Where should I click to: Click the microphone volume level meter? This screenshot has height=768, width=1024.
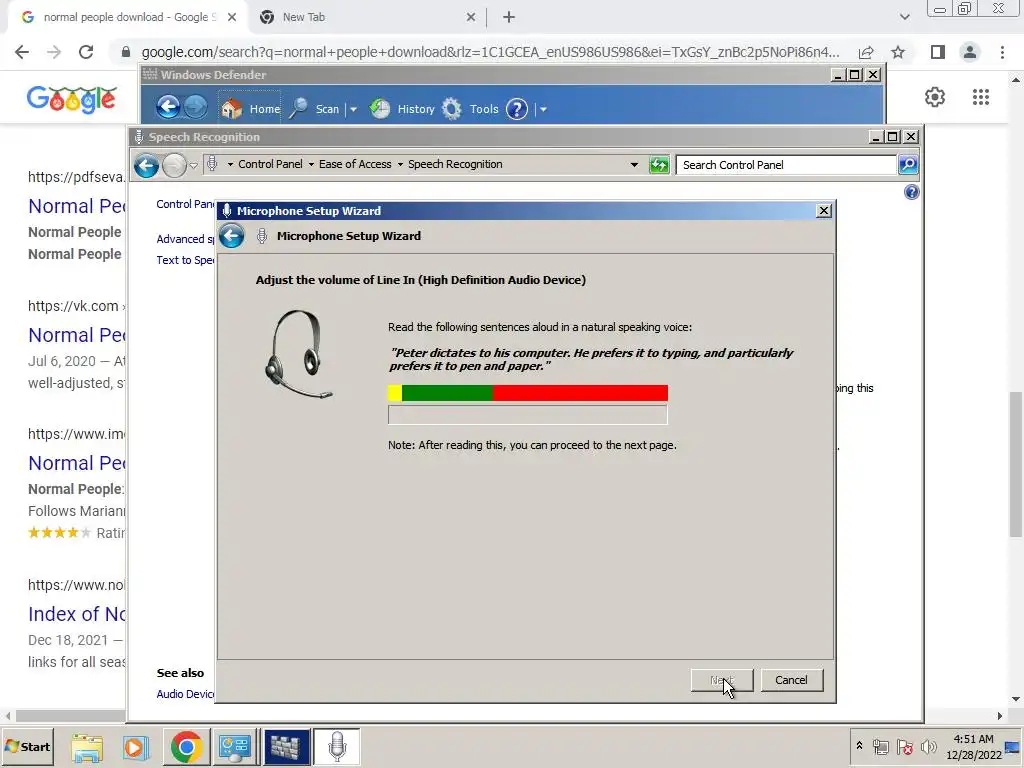(x=528, y=392)
